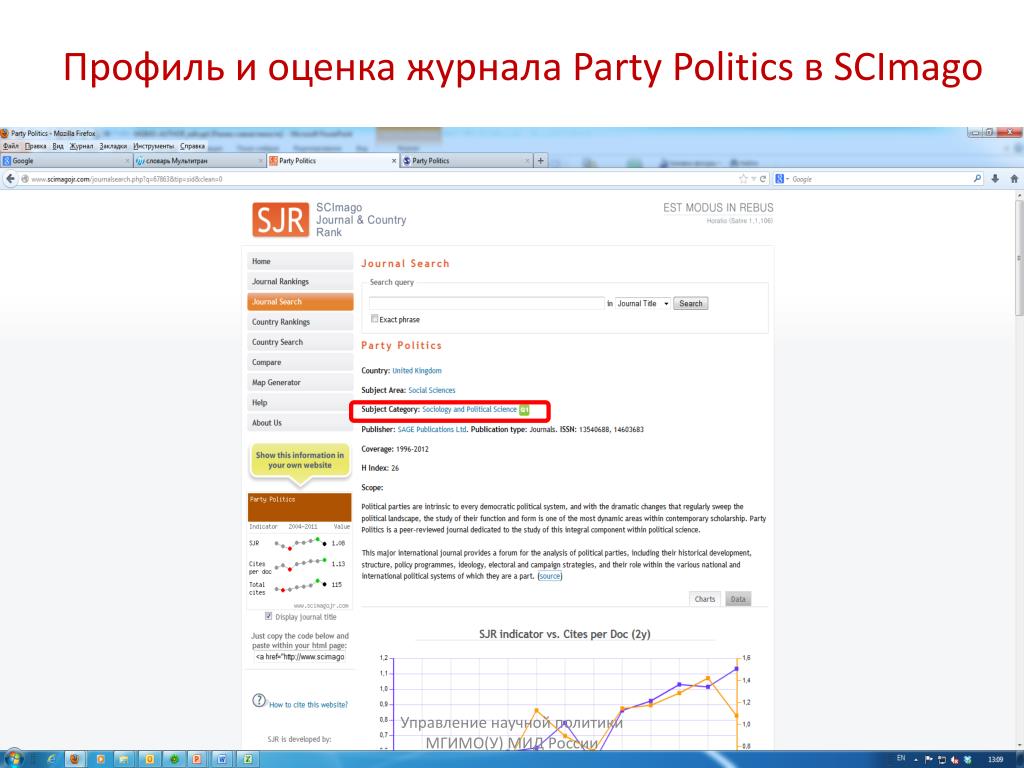Click the embed code text field

(x=300, y=656)
